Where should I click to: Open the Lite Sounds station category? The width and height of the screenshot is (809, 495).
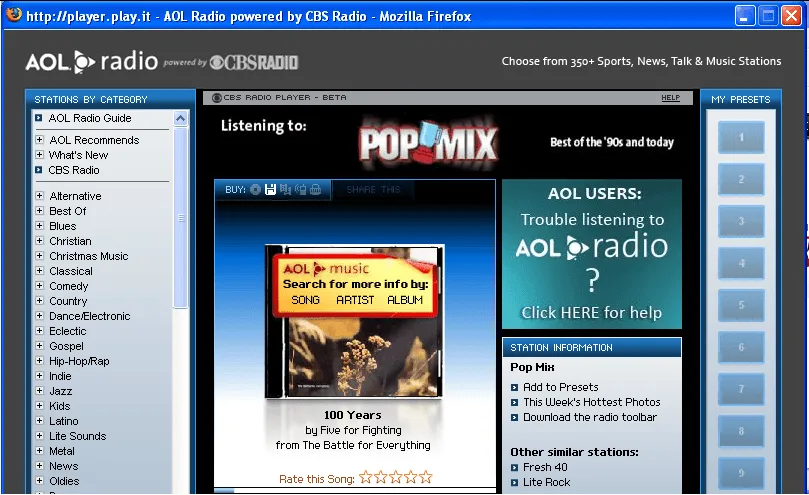click(78, 436)
